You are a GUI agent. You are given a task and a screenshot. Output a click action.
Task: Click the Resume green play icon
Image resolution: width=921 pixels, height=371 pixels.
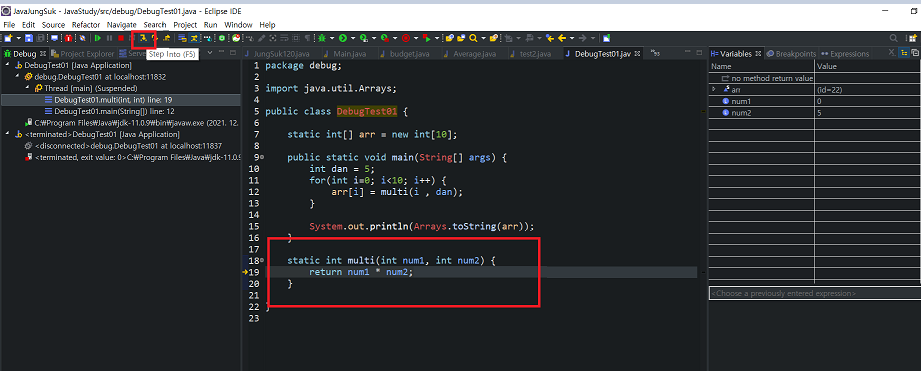tap(98, 38)
